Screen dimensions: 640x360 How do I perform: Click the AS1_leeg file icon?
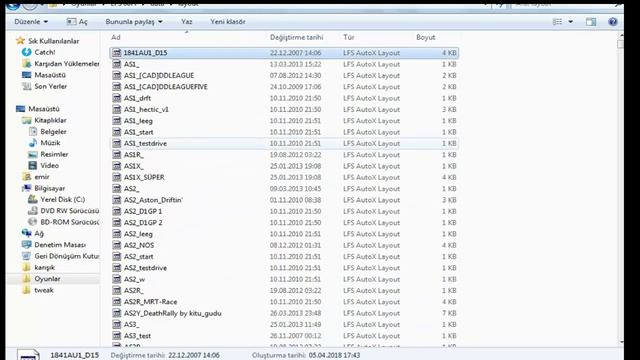[117, 121]
